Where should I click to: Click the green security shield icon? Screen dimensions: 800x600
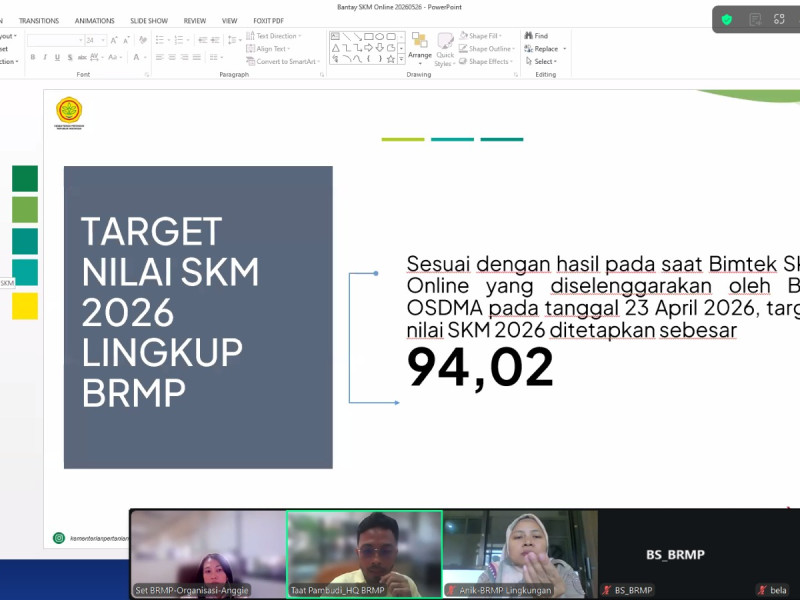click(727, 19)
